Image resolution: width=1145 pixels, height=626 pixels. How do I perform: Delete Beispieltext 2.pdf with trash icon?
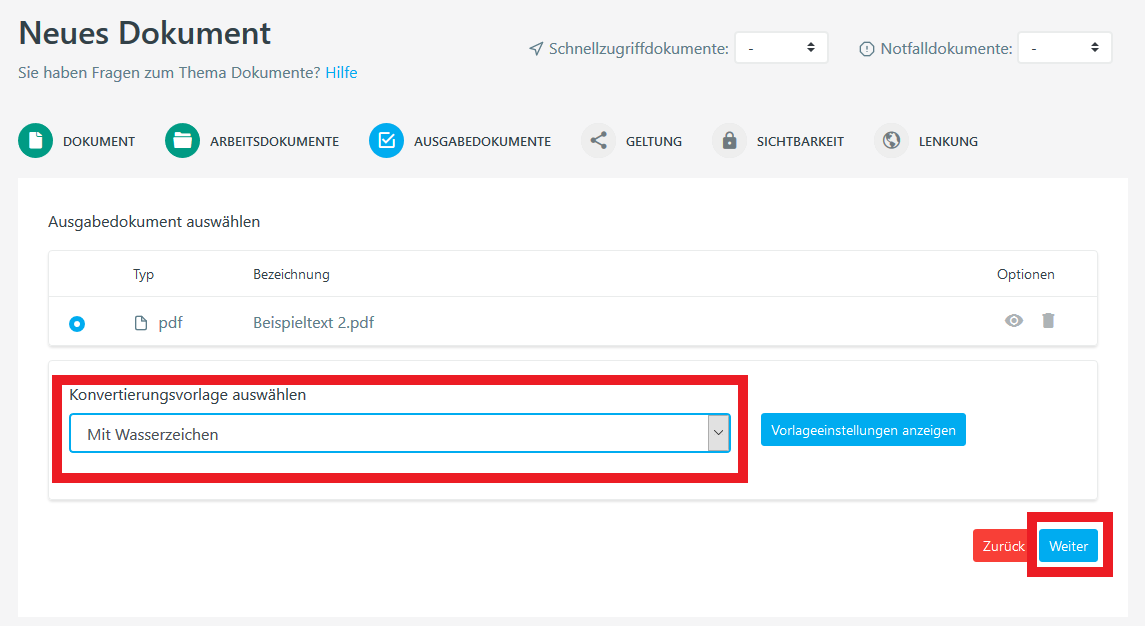(1048, 321)
